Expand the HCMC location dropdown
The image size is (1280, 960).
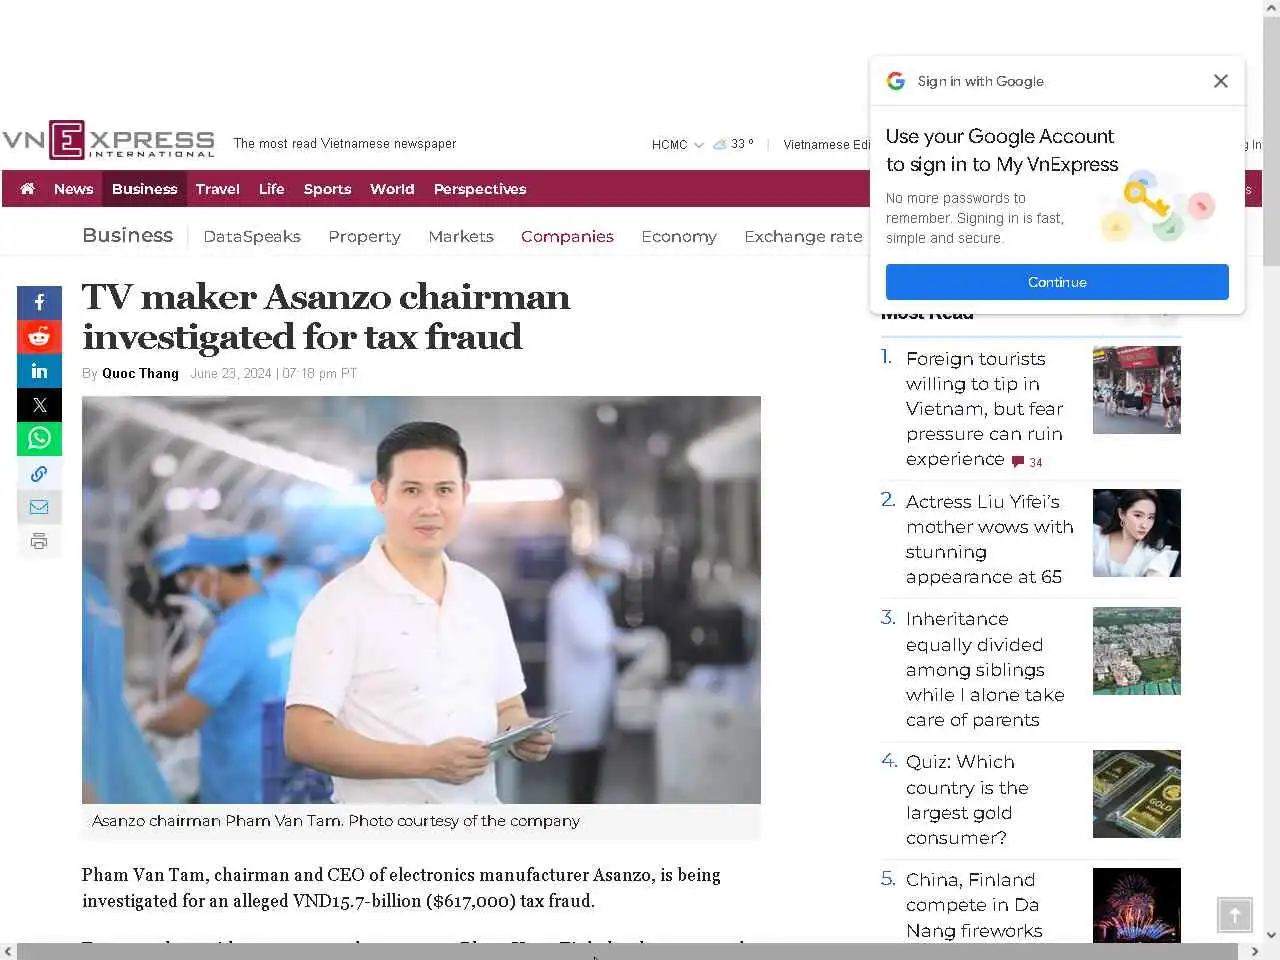pos(678,144)
